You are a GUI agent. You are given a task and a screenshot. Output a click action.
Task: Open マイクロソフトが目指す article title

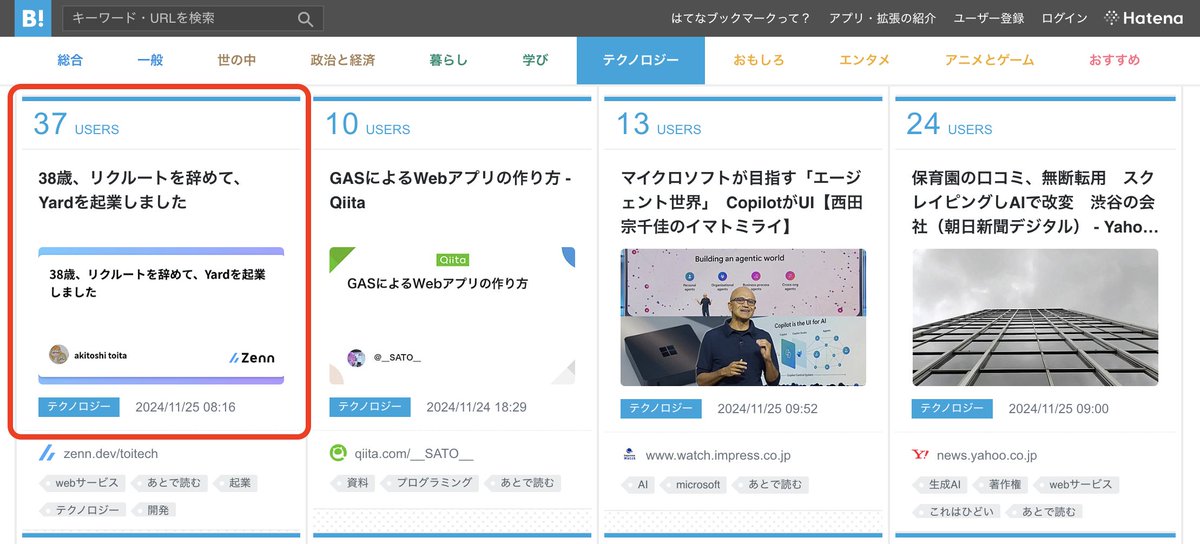coord(741,203)
